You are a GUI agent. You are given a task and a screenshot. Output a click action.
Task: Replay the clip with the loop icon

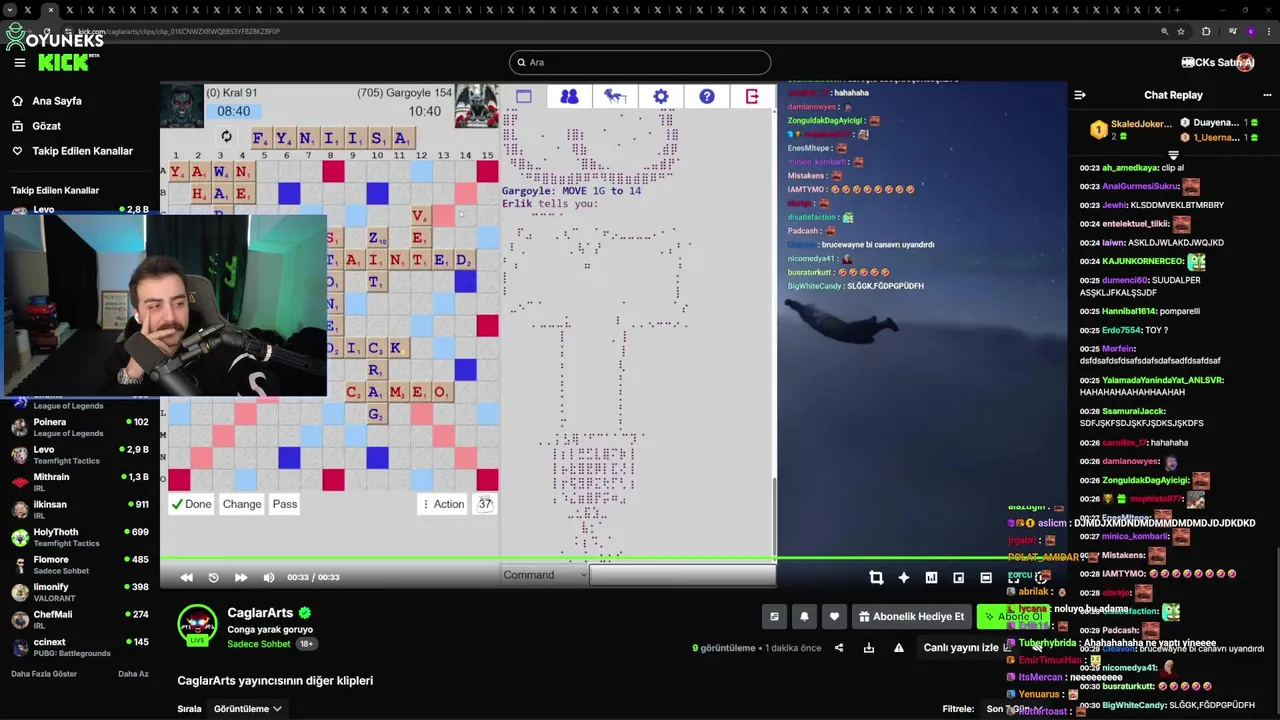click(213, 577)
